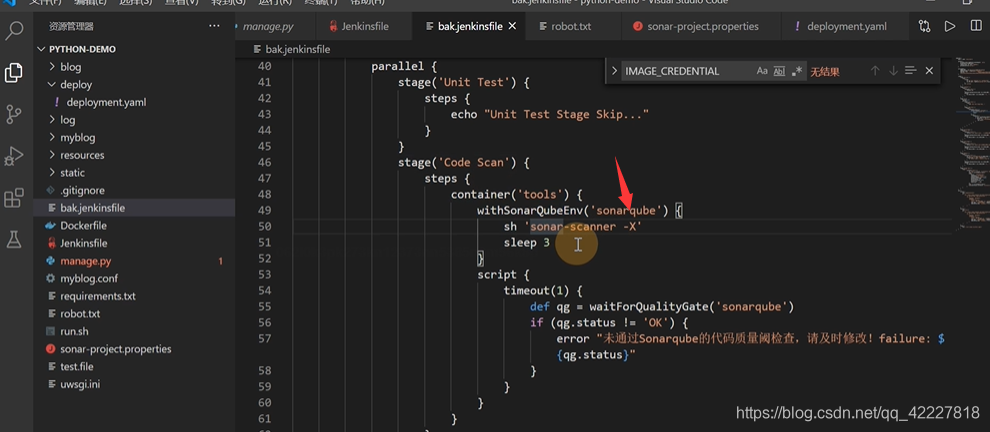Open Jenkinsfile in explorer tree
Screen dimensions: 990x432
134,243
